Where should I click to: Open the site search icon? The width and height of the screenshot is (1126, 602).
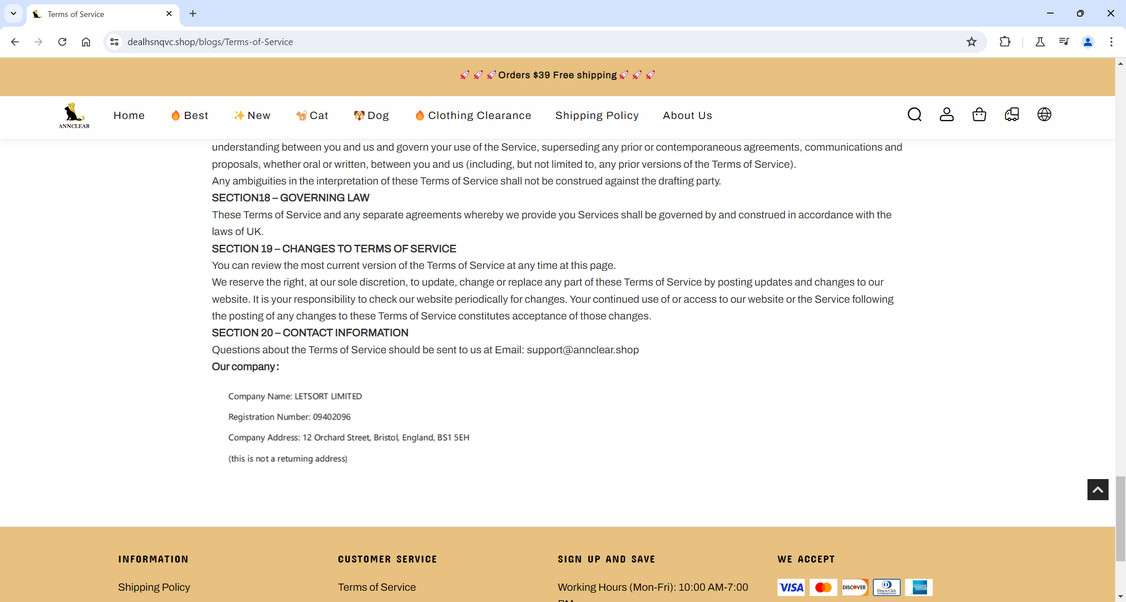914,114
